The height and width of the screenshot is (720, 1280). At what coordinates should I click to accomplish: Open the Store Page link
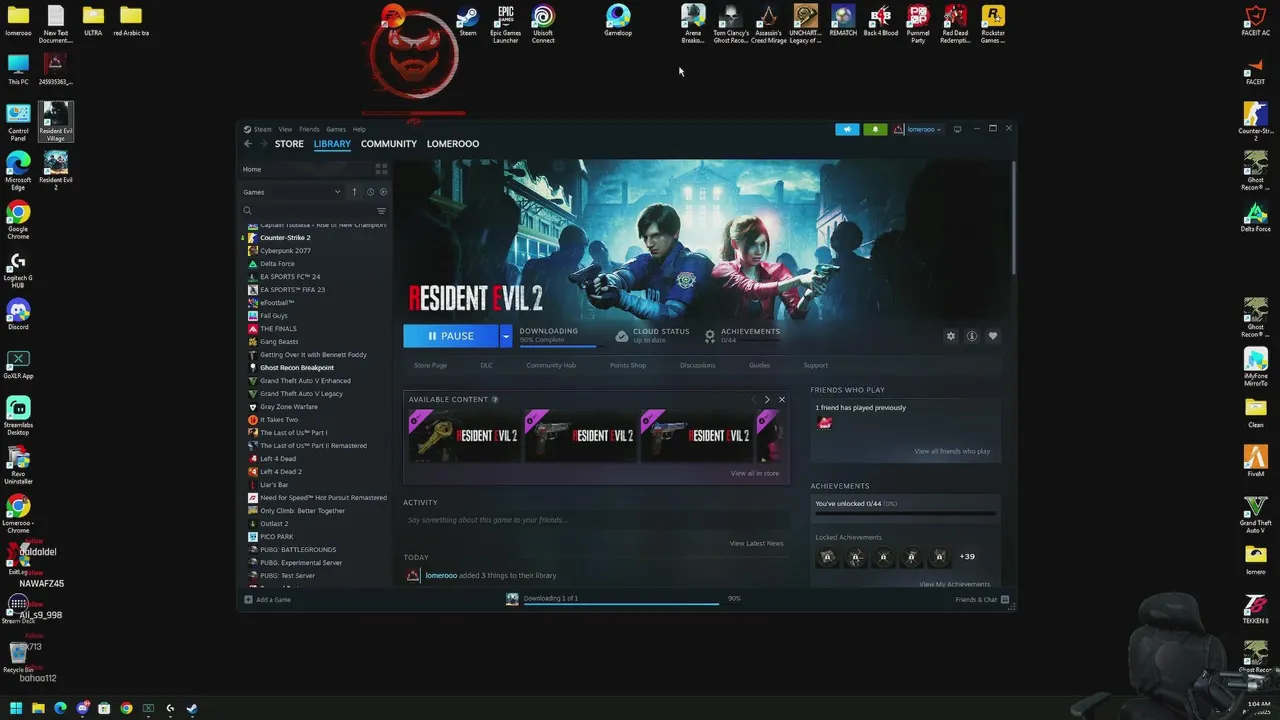coord(431,365)
